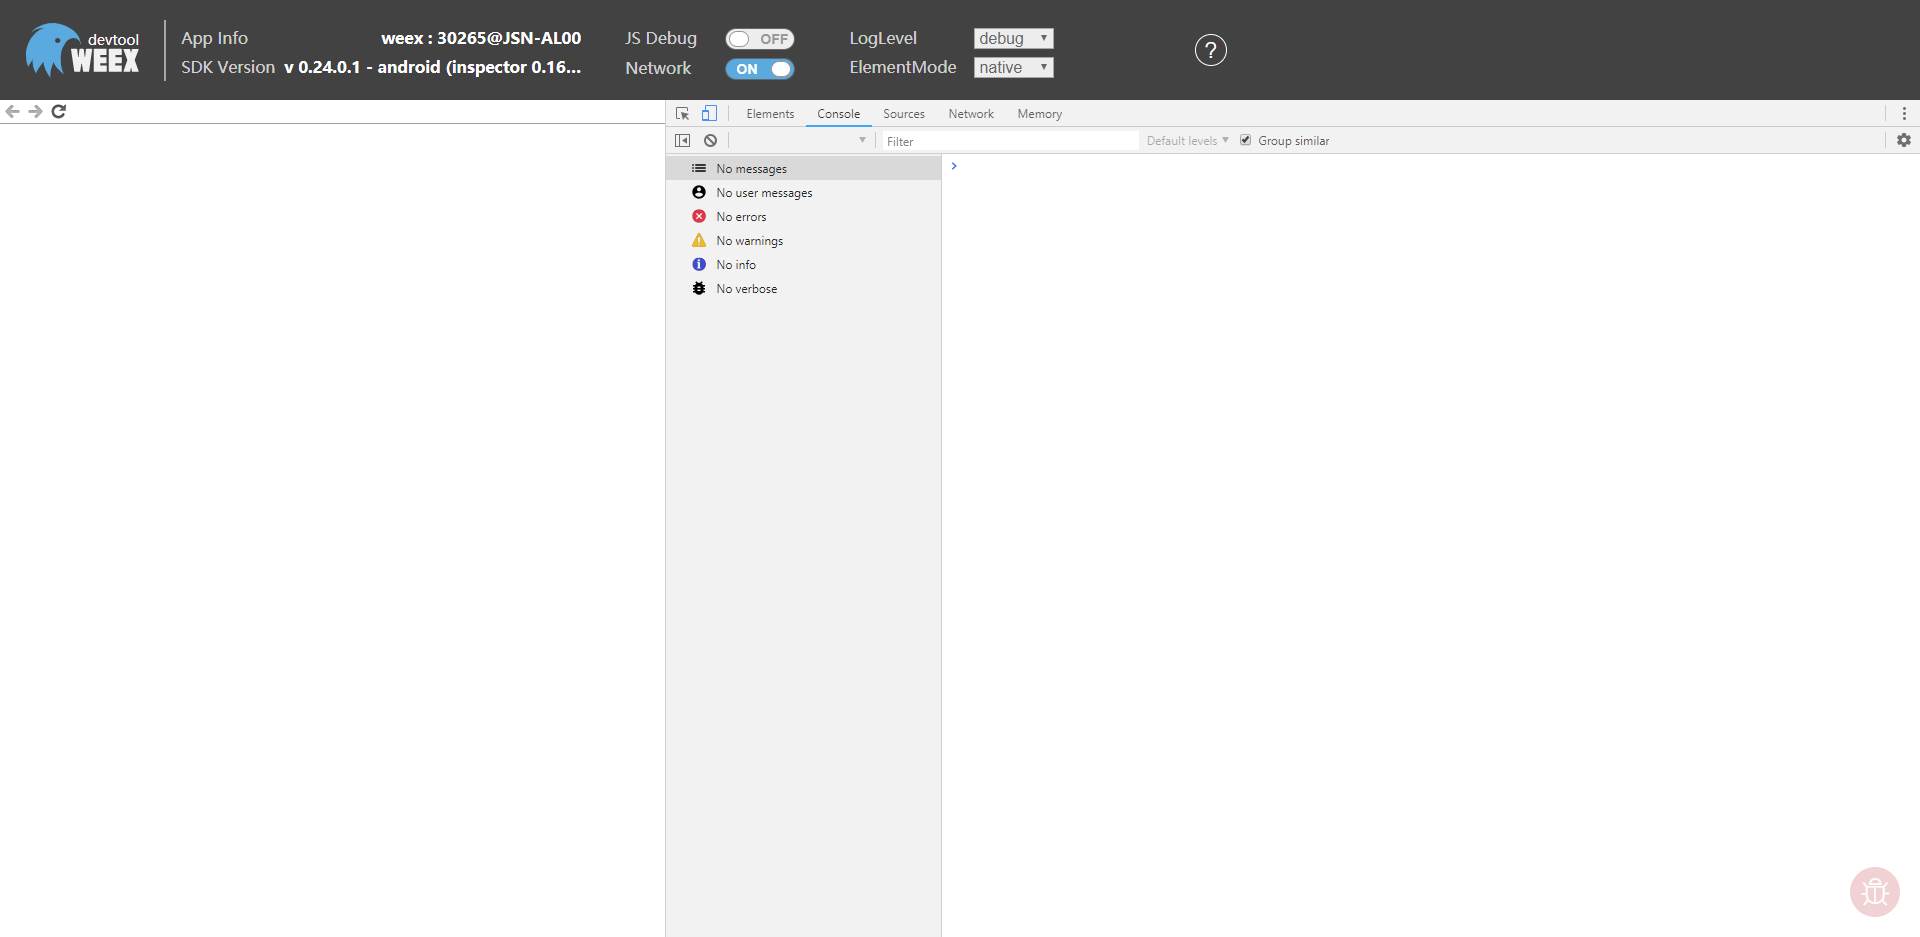Open the Default levels dropdown

1187,141
